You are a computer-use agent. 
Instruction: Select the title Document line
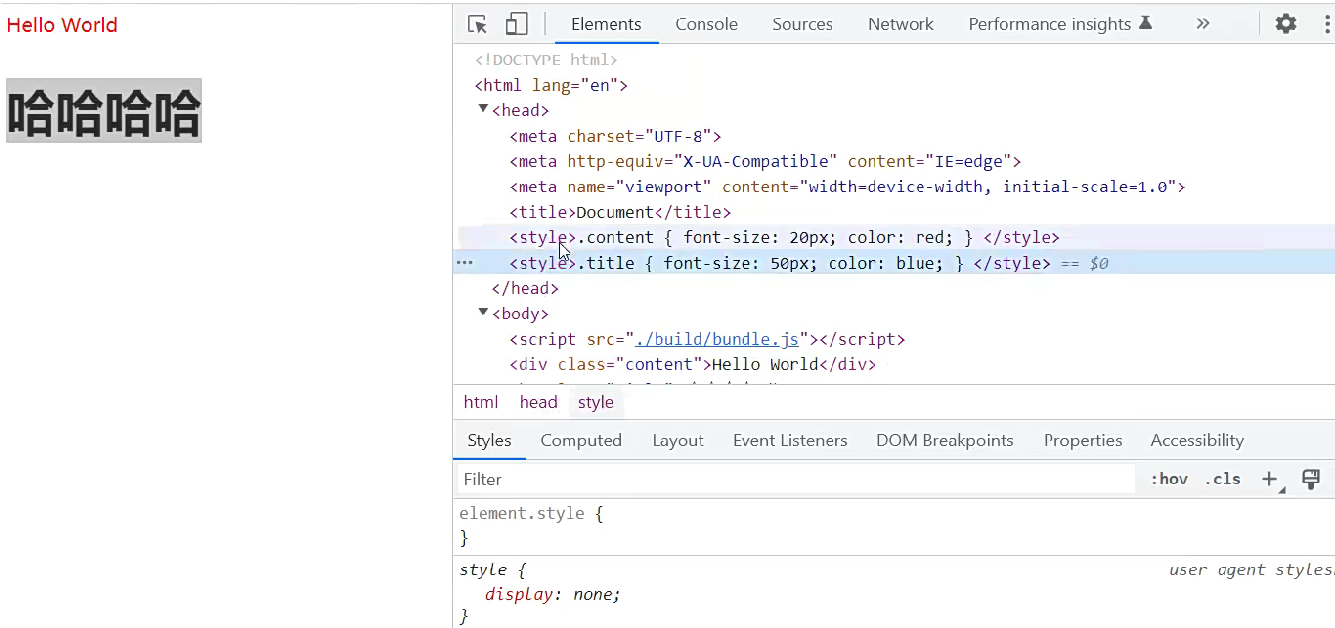620,212
